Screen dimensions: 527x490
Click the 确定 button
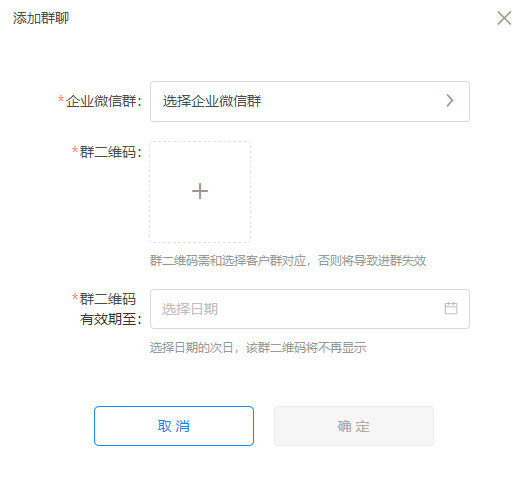(x=354, y=426)
